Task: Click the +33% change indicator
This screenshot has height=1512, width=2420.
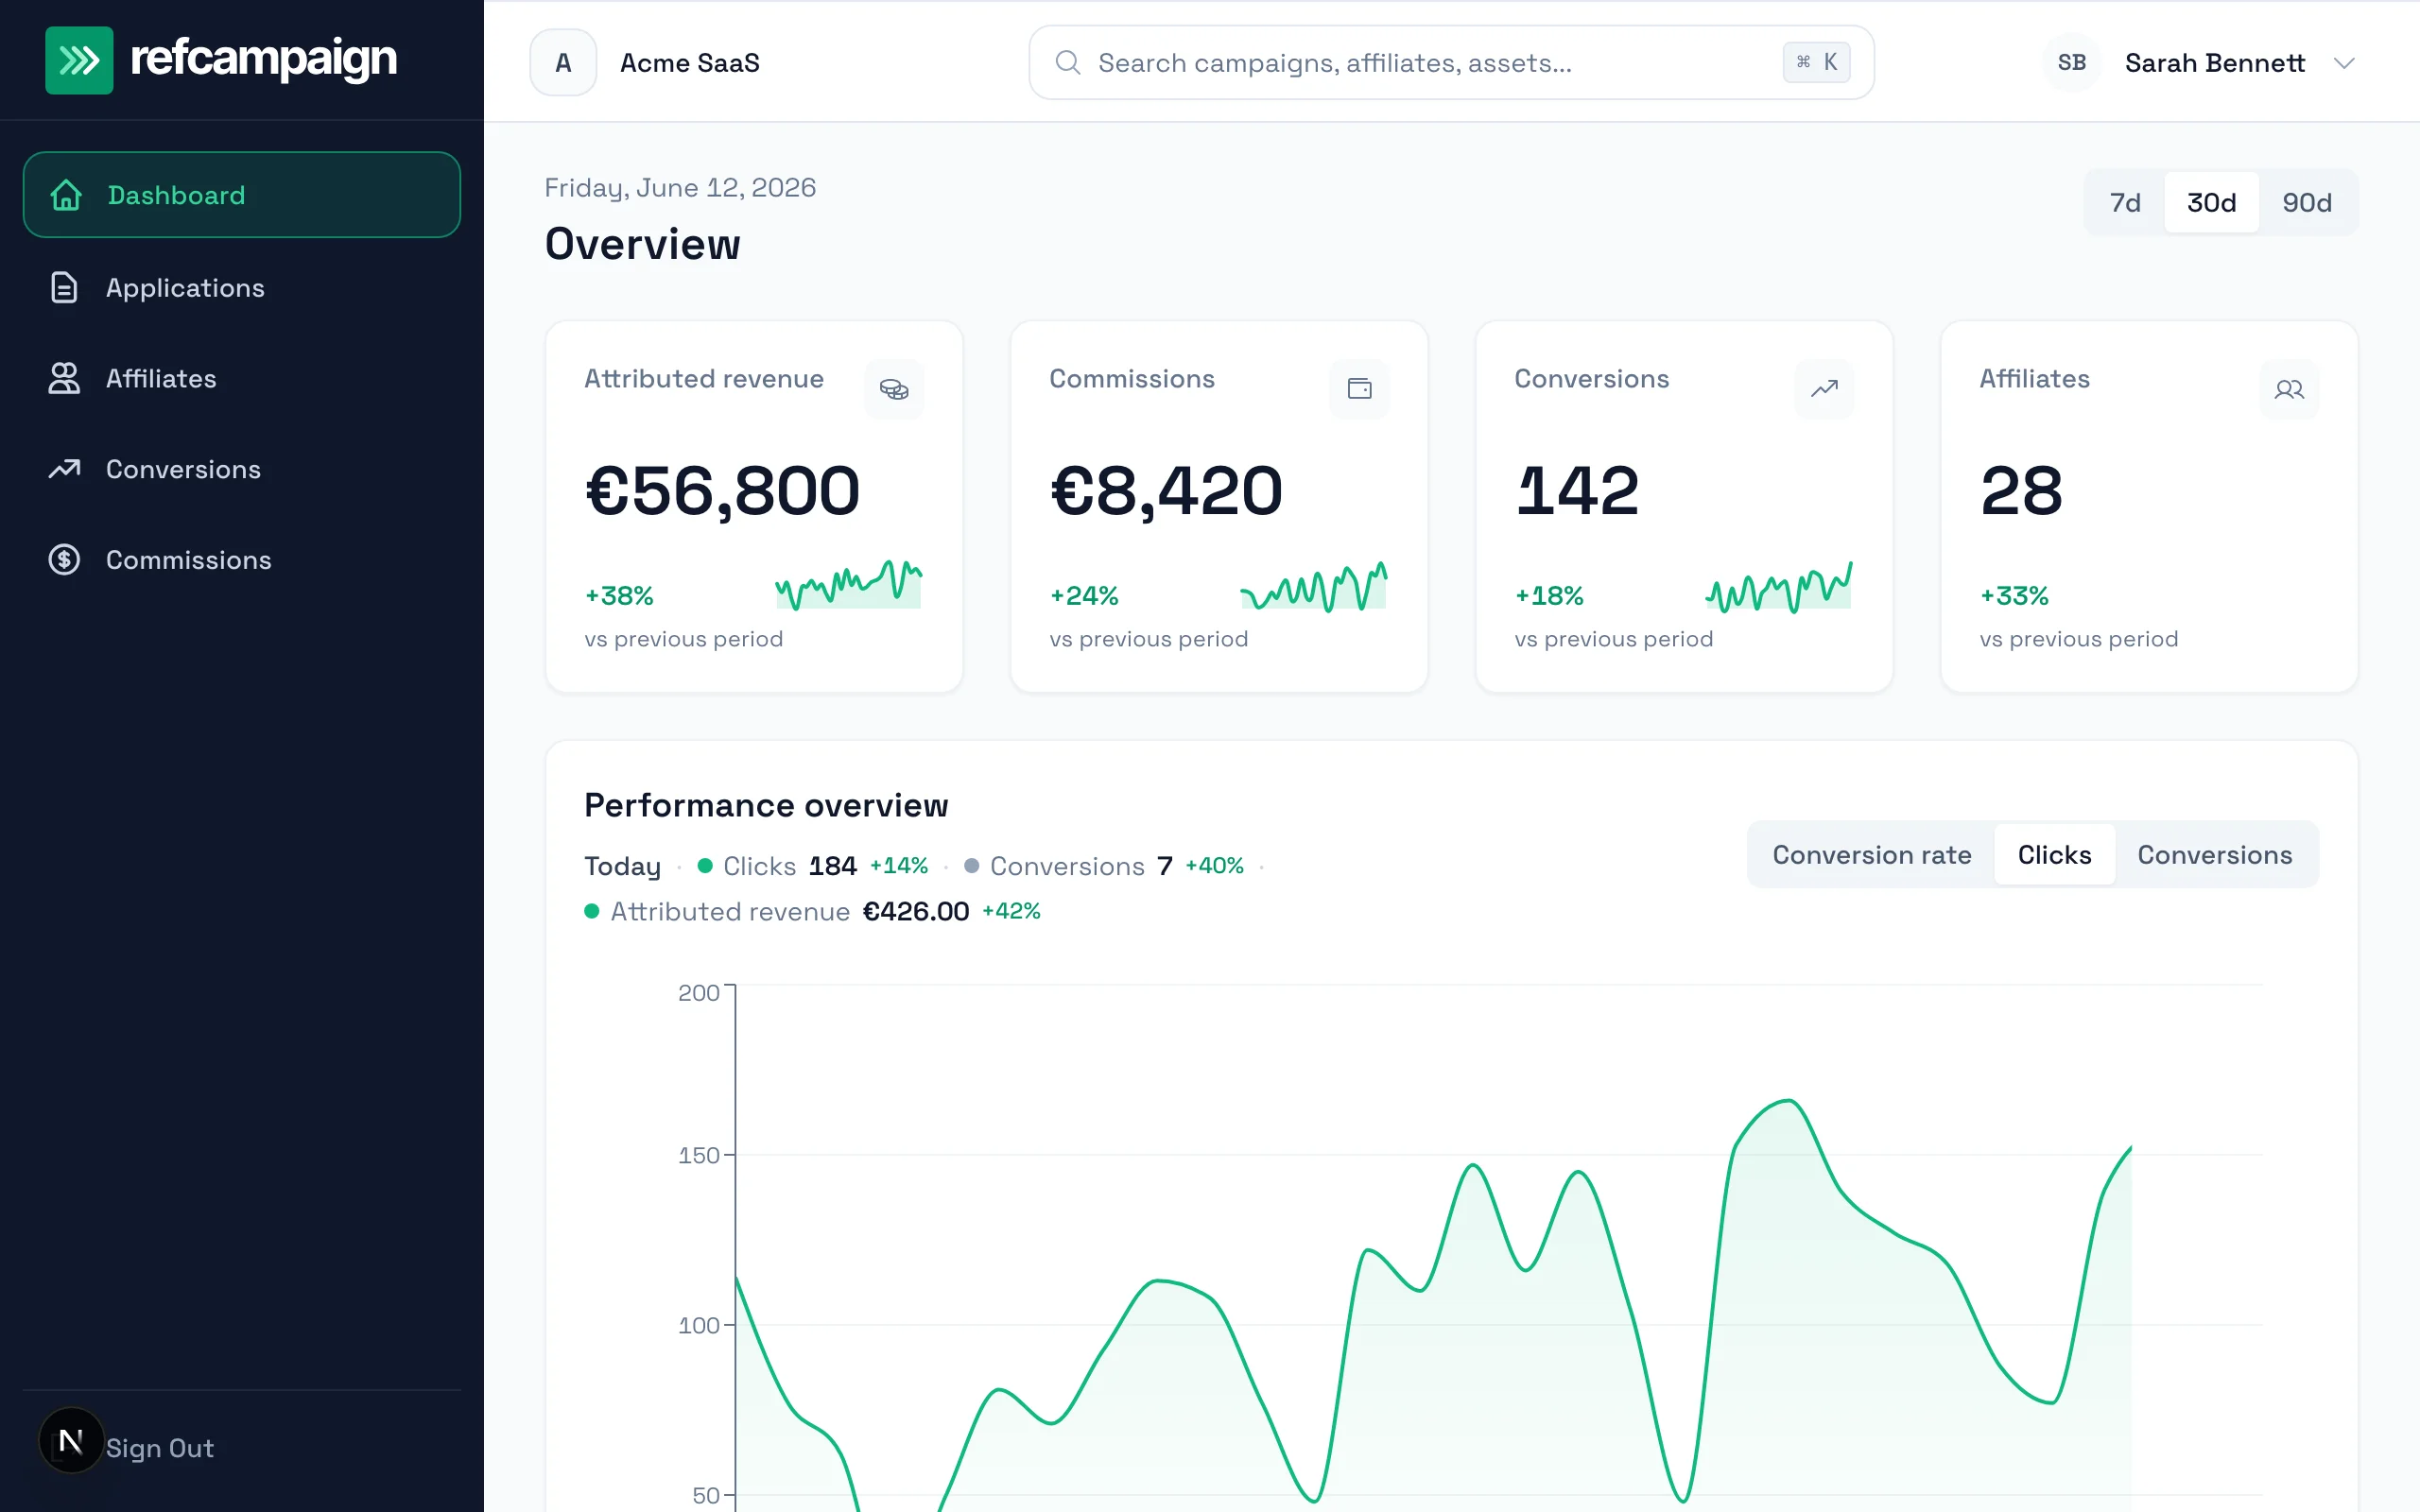Action: (x=2014, y=596)
